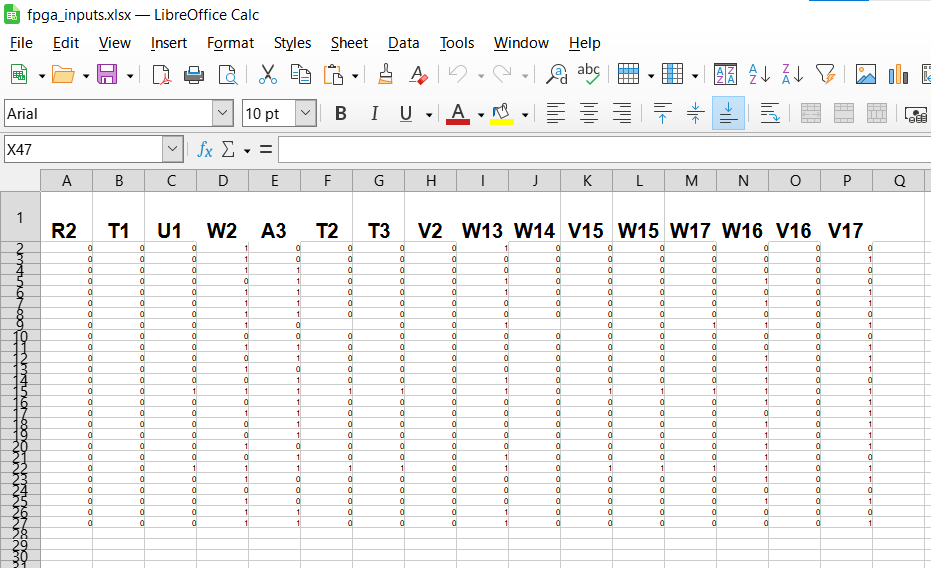
Task: Expand the Arial font name dropdown
Action: click(222, 113)
